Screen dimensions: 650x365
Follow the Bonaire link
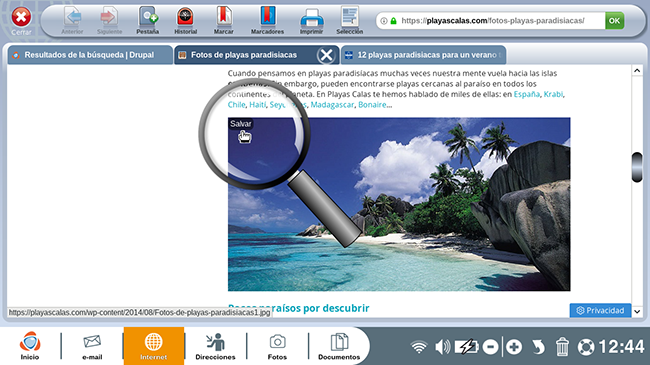(x=372, y=105)
